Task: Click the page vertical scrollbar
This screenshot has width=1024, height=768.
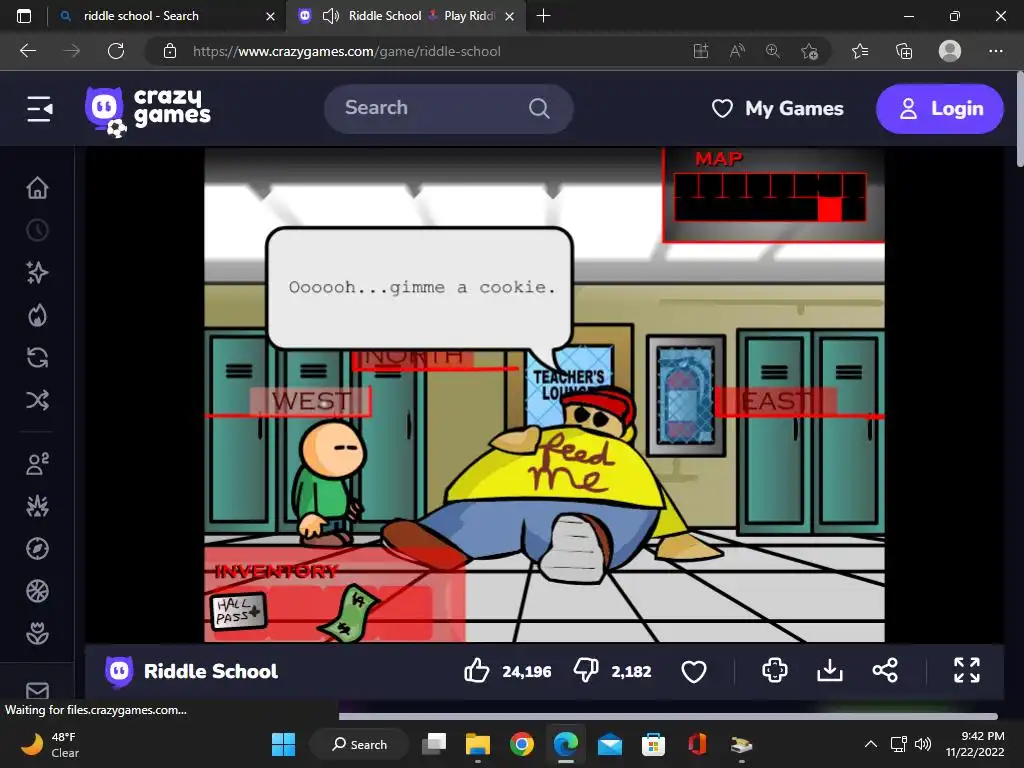Action: point(1020,120)
